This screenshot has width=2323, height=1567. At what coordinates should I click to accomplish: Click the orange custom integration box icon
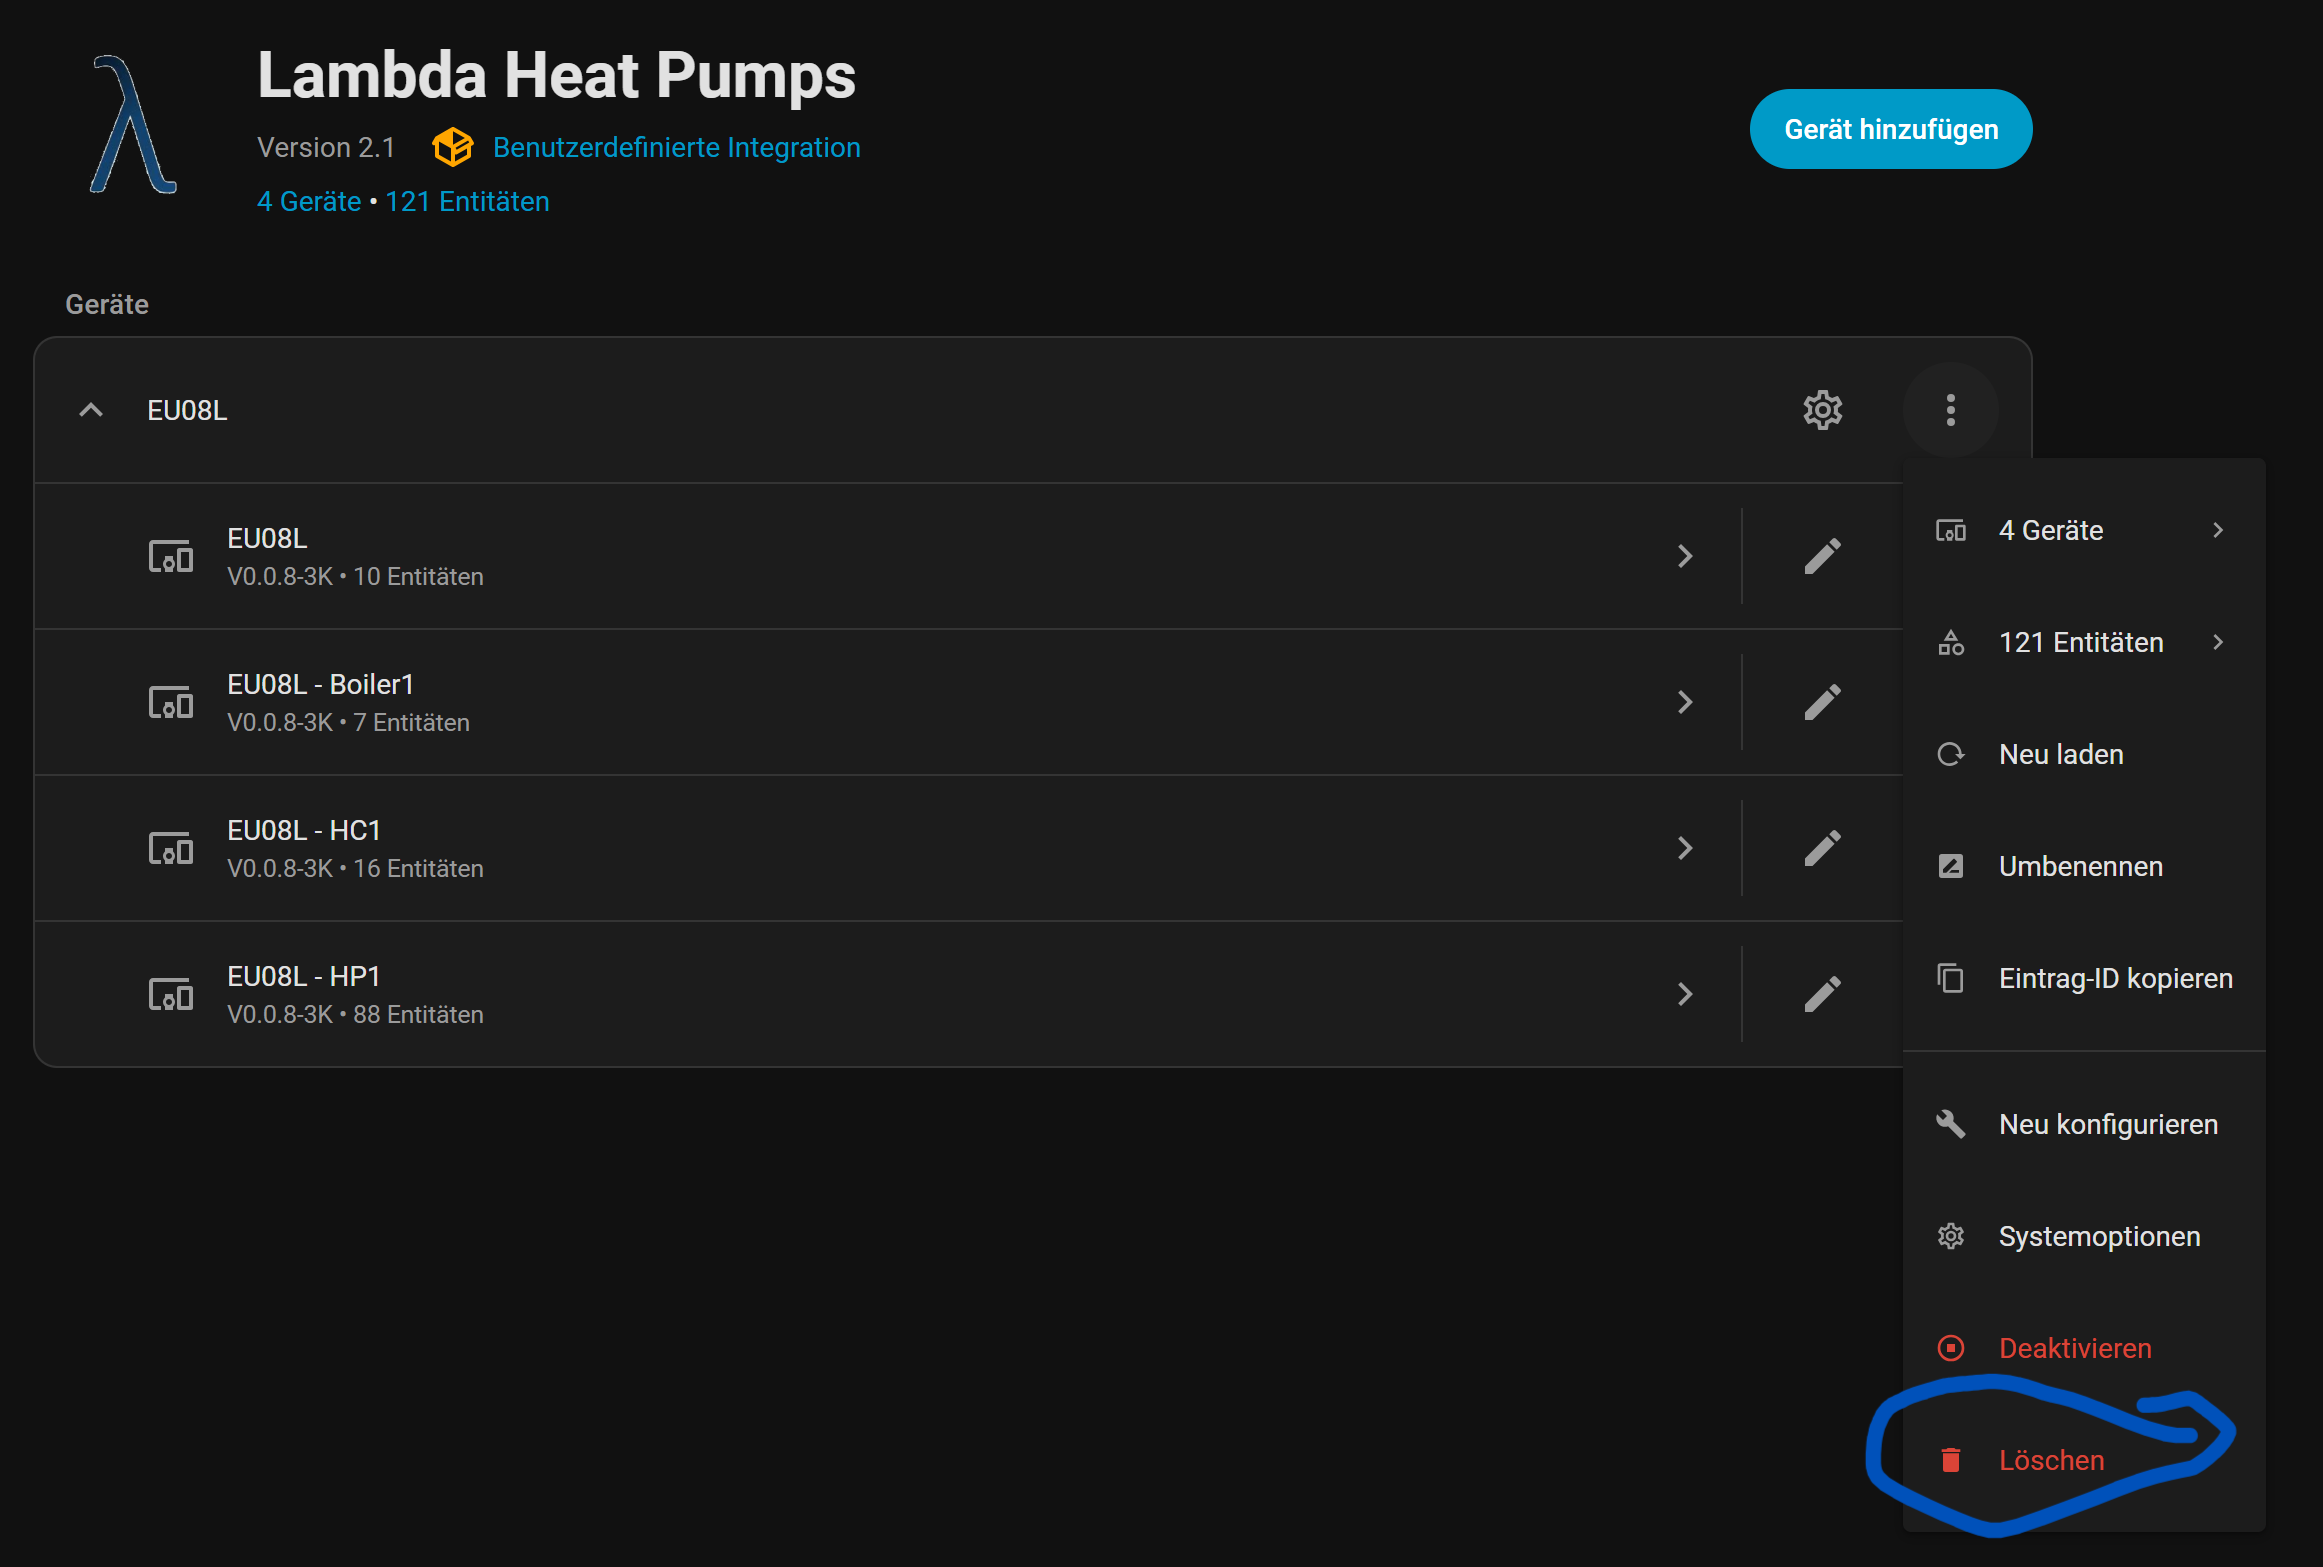(x=452, y=147)
